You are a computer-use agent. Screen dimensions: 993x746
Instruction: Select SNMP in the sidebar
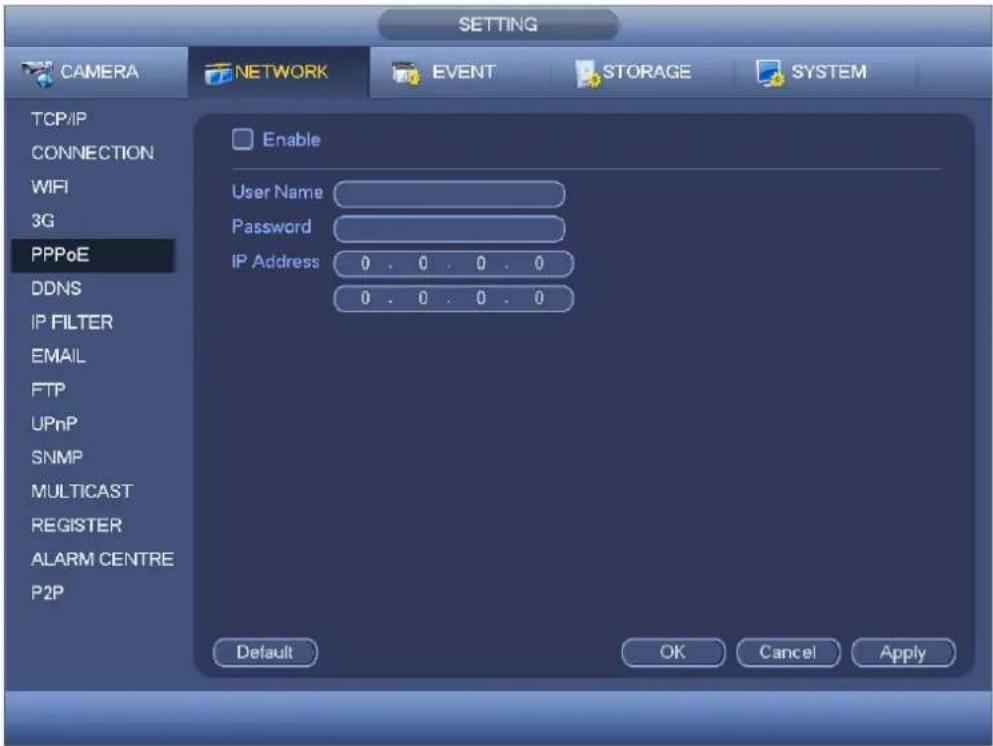57,457
